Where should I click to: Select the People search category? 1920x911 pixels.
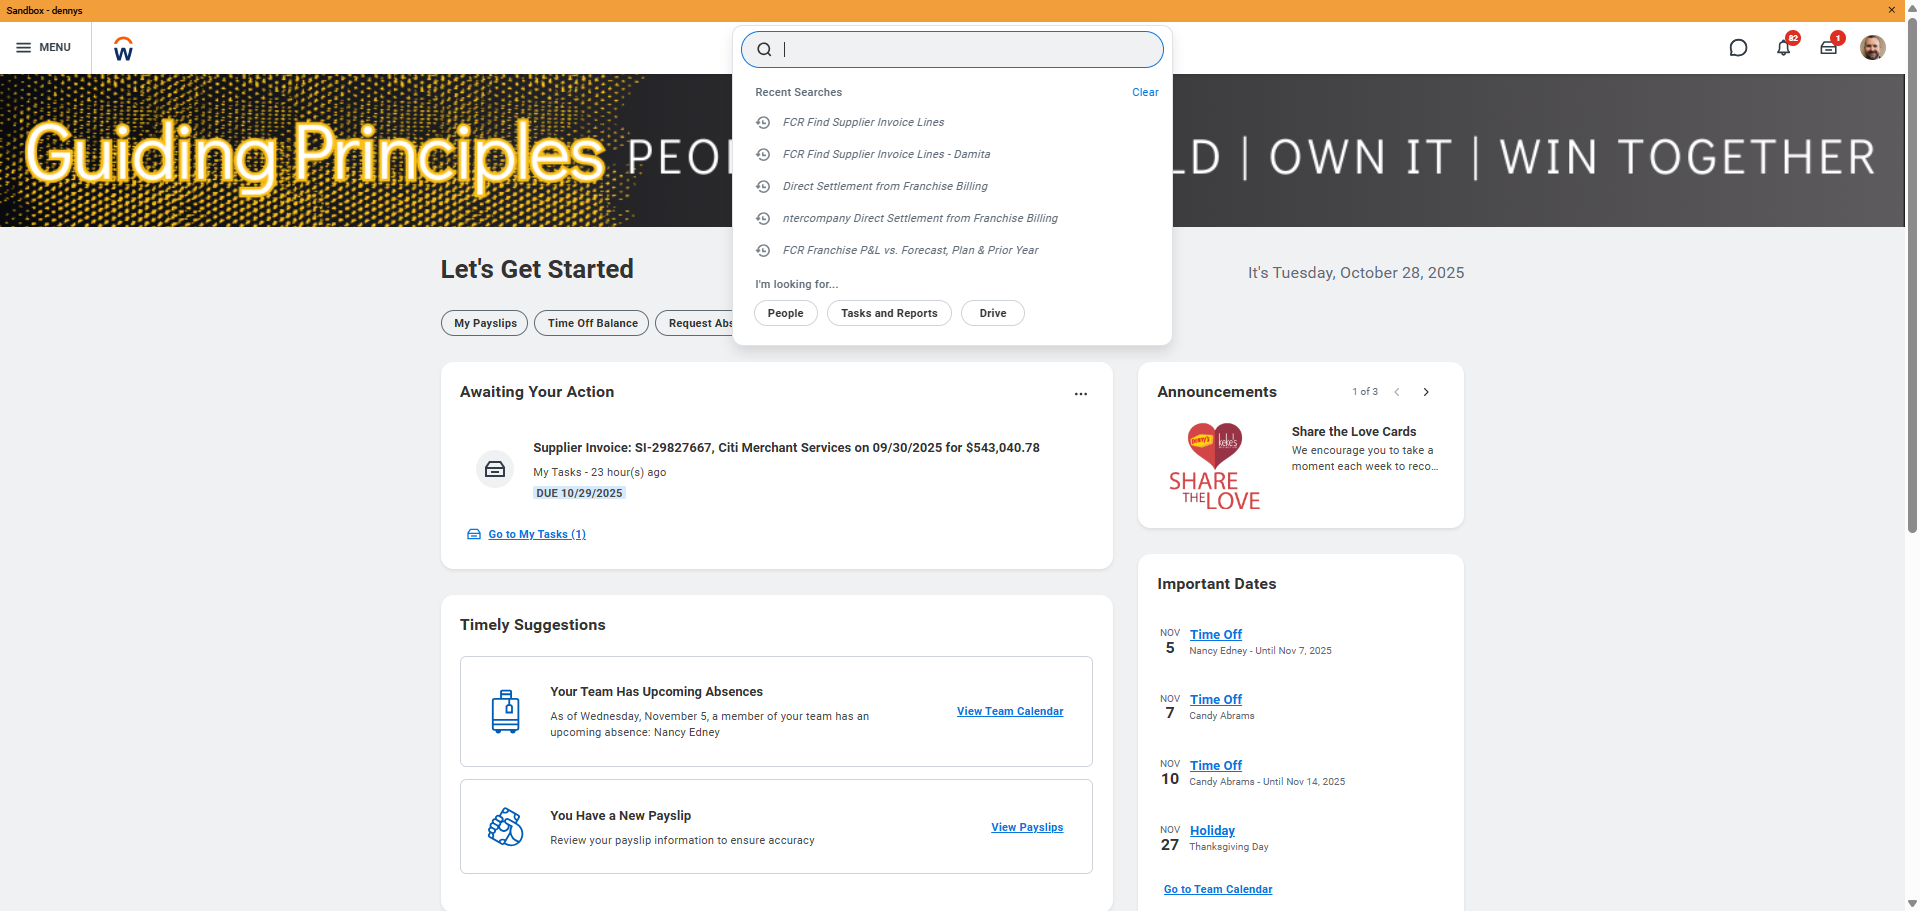click(x=785, y=313)
